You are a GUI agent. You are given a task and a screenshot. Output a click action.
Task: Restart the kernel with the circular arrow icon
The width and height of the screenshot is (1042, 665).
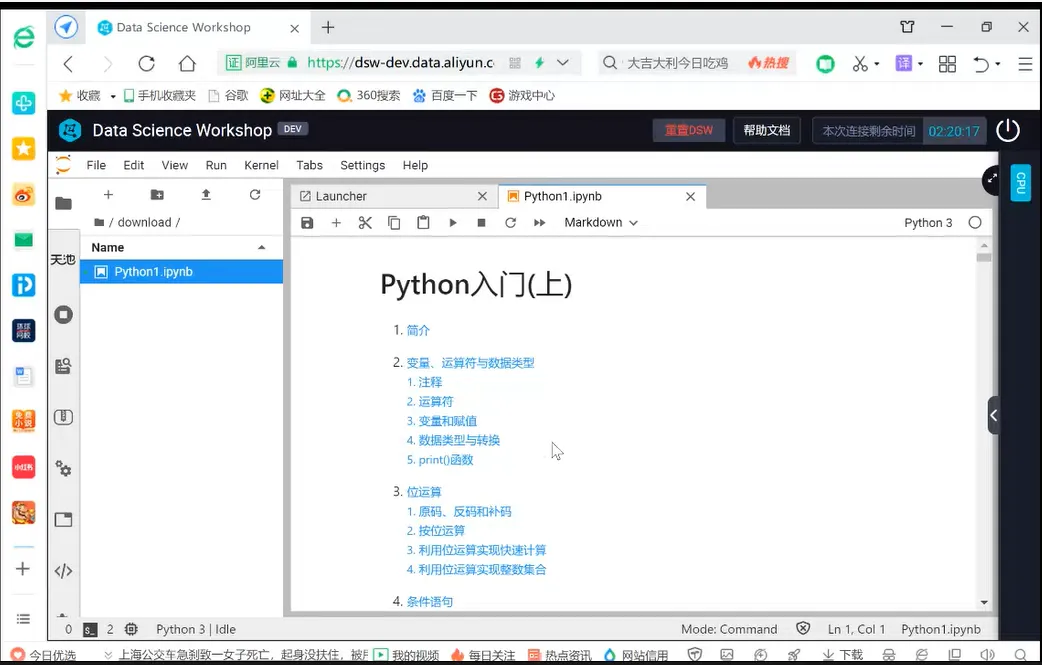pos(510,223)
